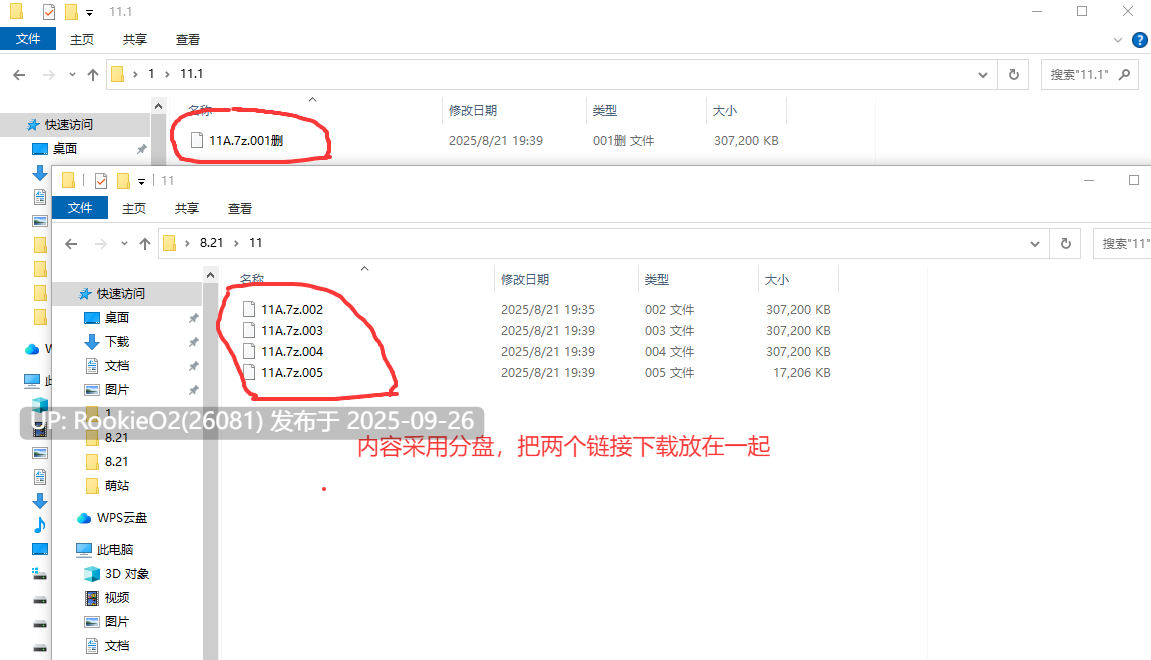Open 下载 in 11 window sidebar
1151x660 pixels.
117,342
